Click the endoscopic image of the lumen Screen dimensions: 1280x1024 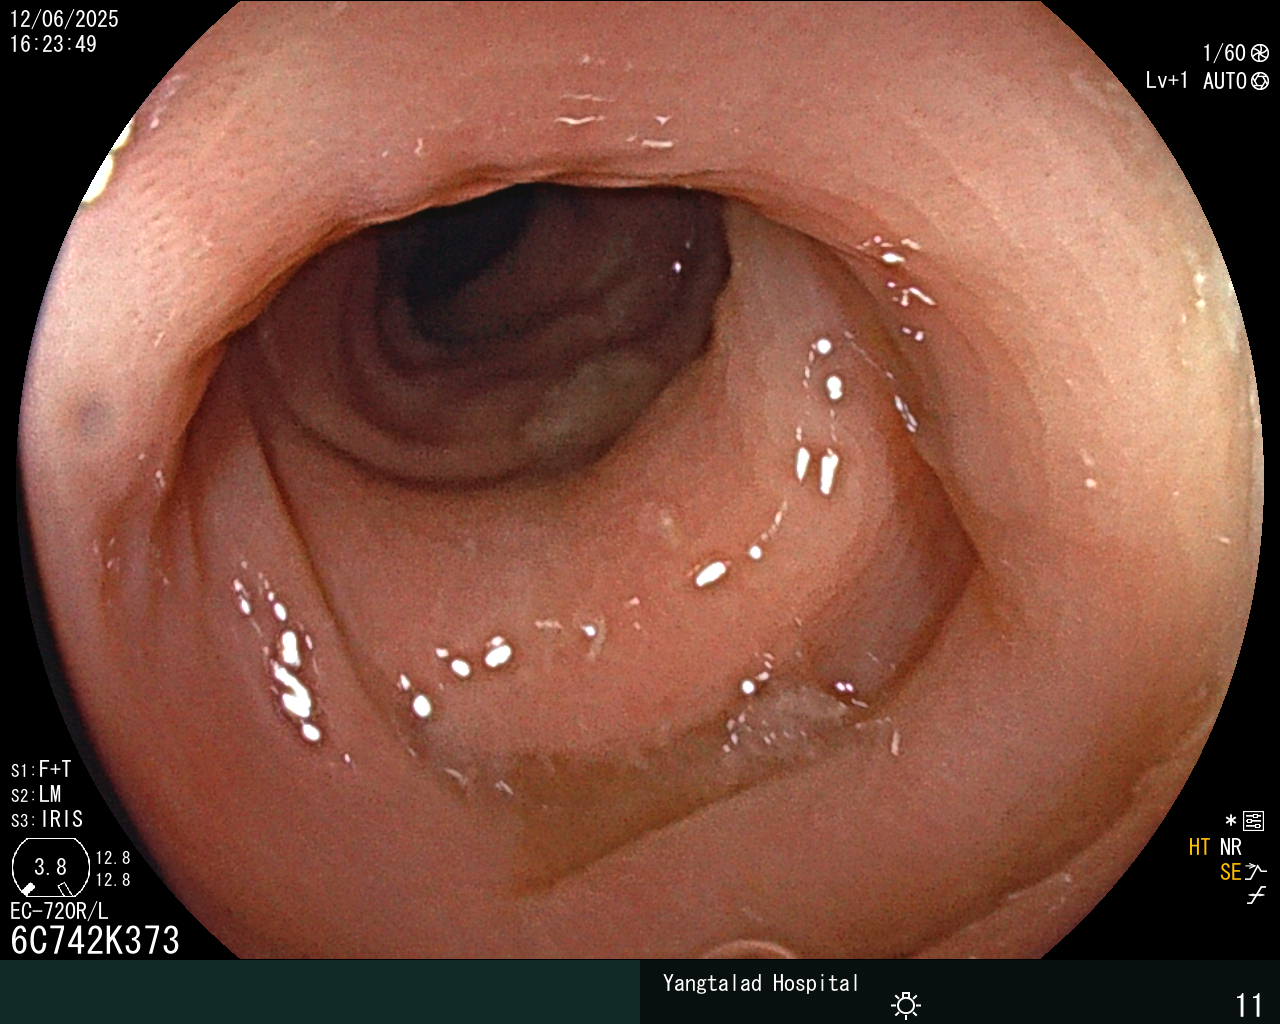pos(640,480)
